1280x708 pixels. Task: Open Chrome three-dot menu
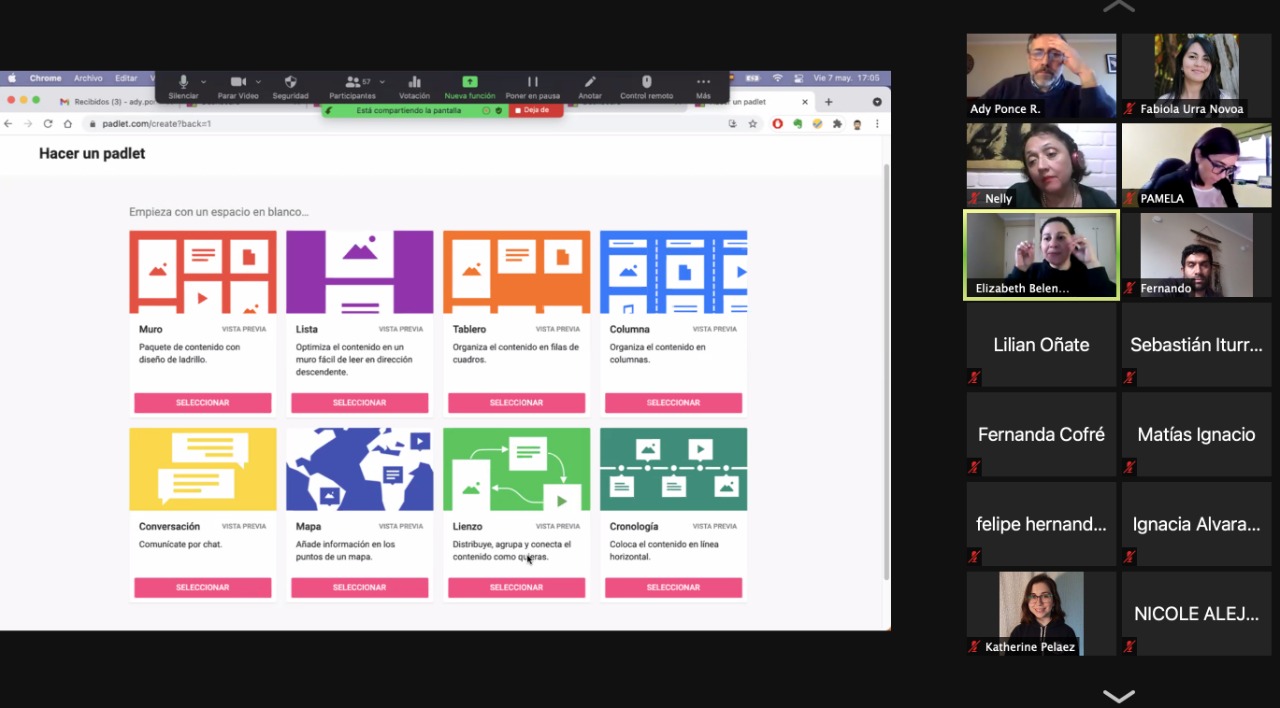pyautogui.click(x=877, y=124)
